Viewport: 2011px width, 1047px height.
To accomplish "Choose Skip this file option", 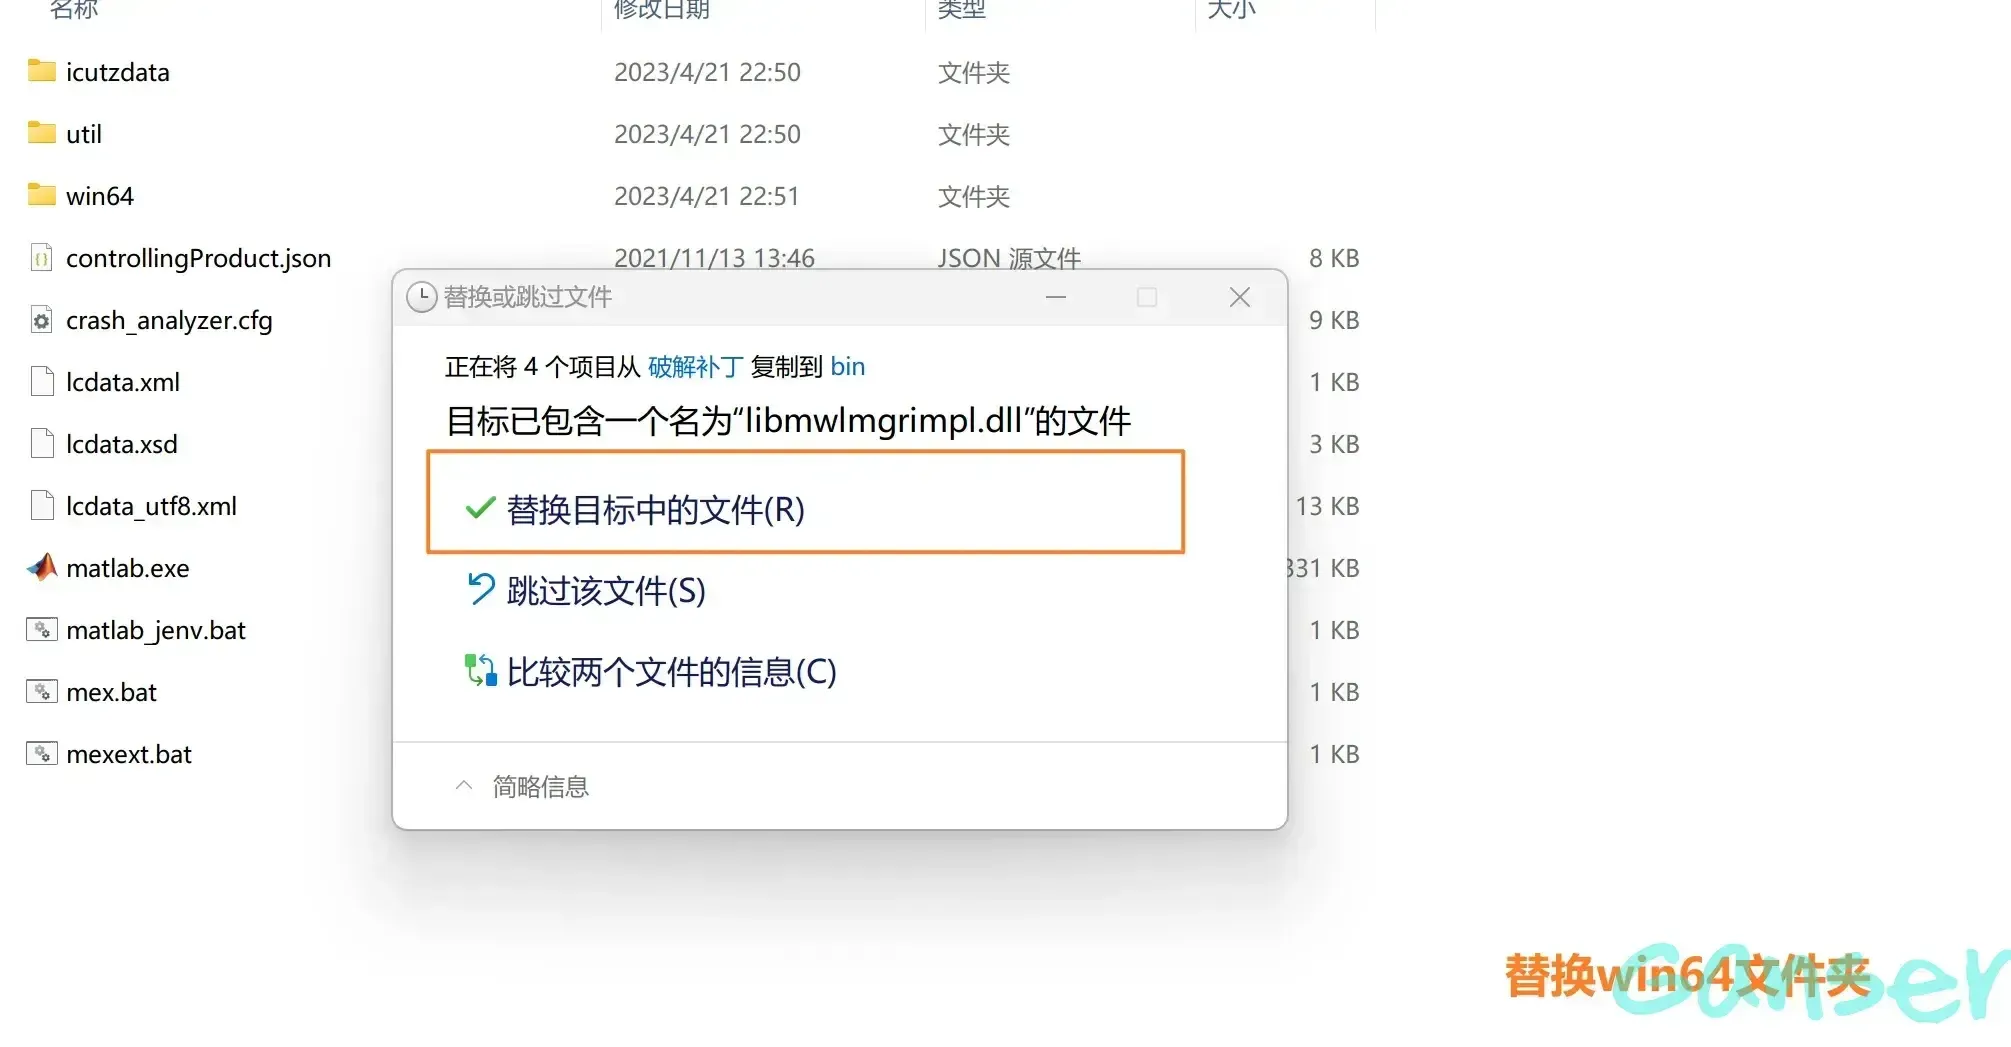I will pos(605,591).
